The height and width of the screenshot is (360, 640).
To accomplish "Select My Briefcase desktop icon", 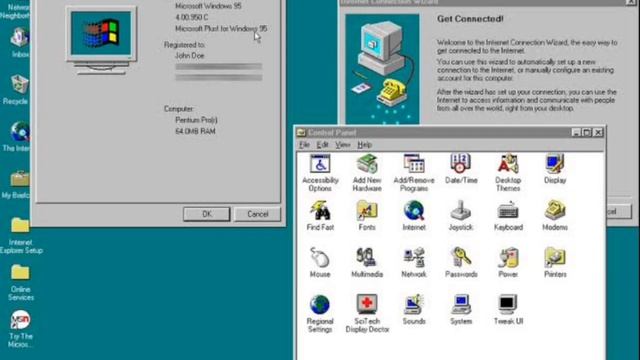I will [x=17, y=184].
